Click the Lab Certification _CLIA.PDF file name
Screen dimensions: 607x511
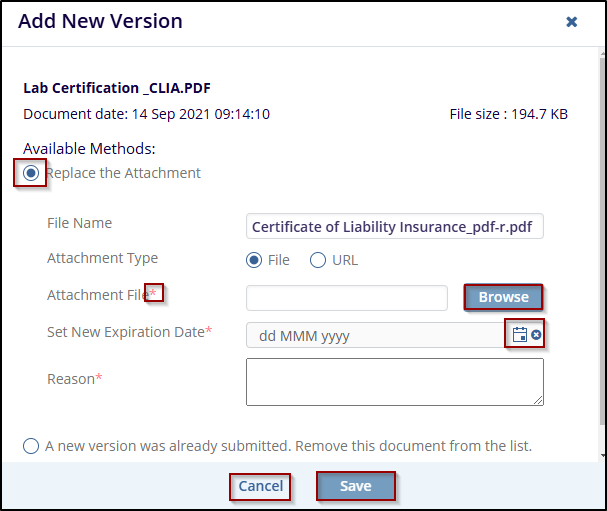click(117, 88)
